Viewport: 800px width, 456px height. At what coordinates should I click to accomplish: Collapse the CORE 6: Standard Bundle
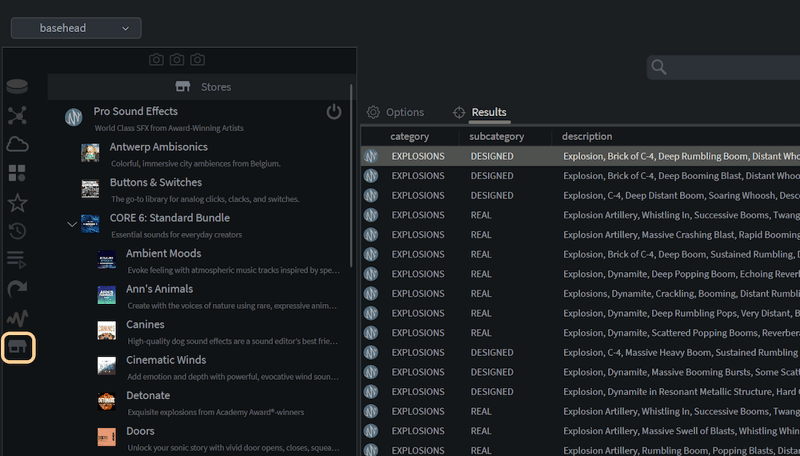click(x=71, y=224)
